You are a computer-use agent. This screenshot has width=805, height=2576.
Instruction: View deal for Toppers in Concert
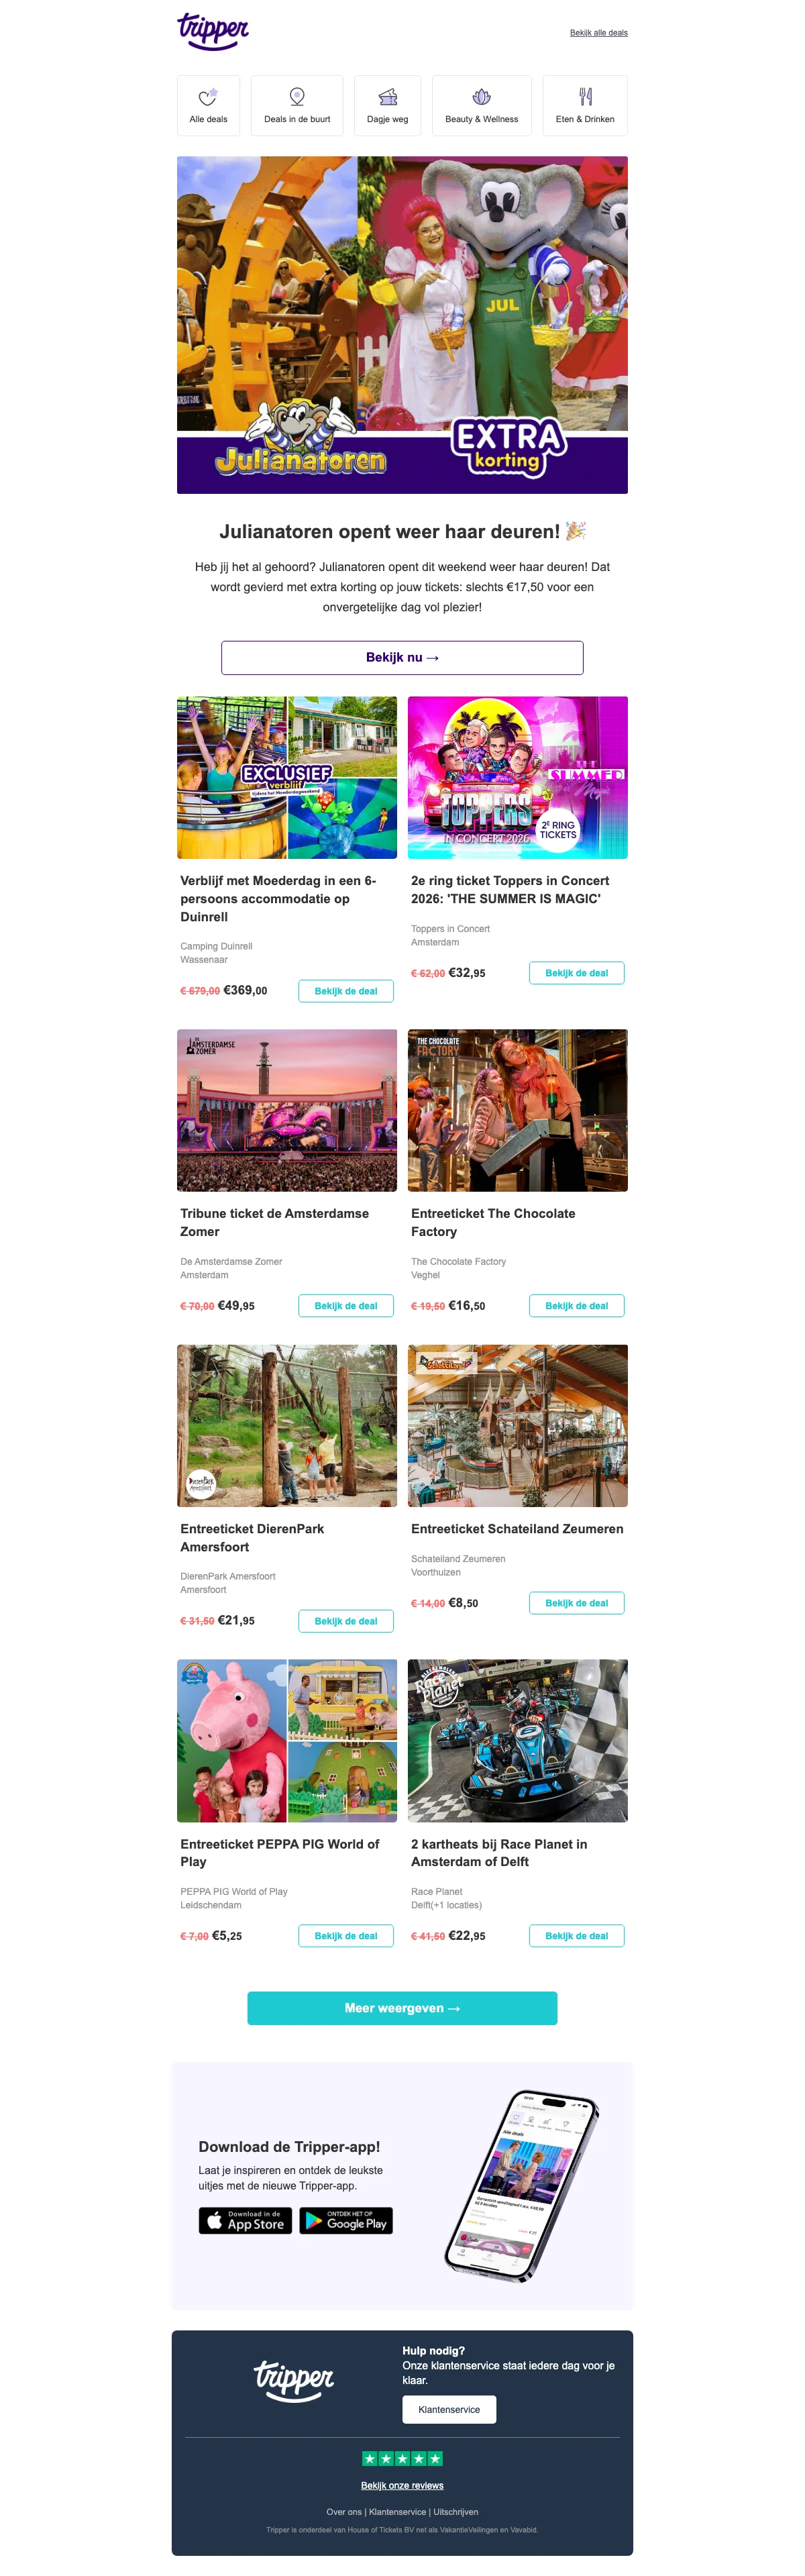[576, 973]
